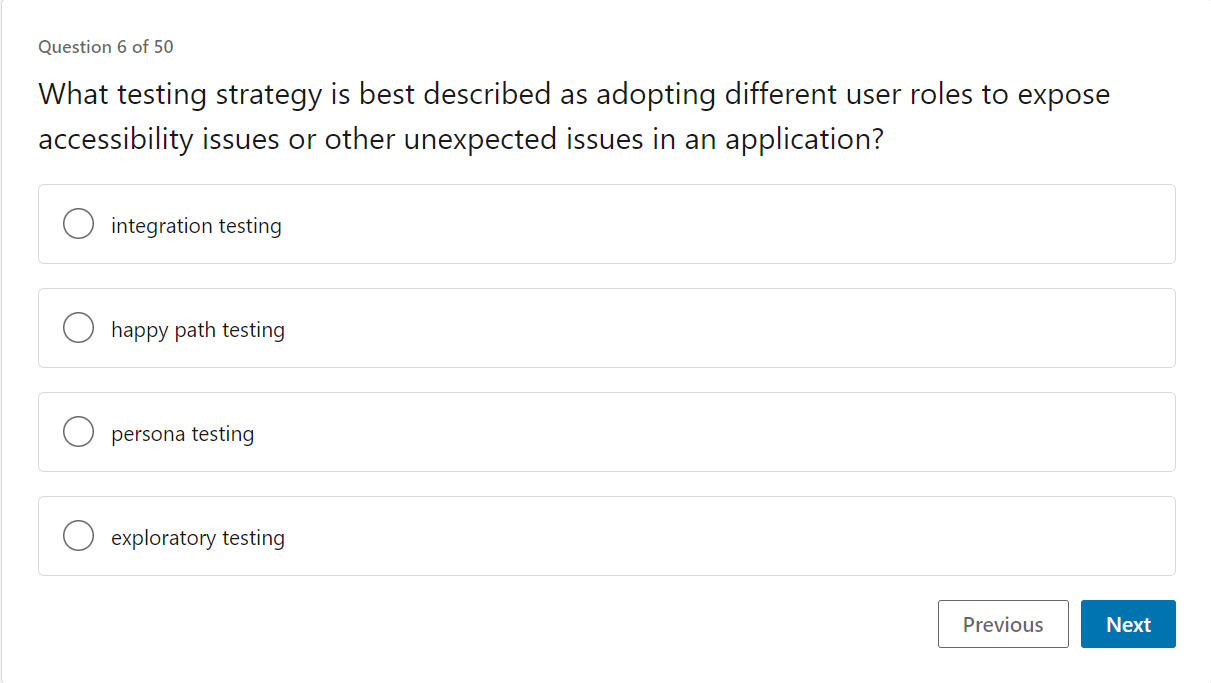The height and width of the screenshot is (683, 1211).
Task: Pick the exploratory testing radio button
Action: click(78, 536)
